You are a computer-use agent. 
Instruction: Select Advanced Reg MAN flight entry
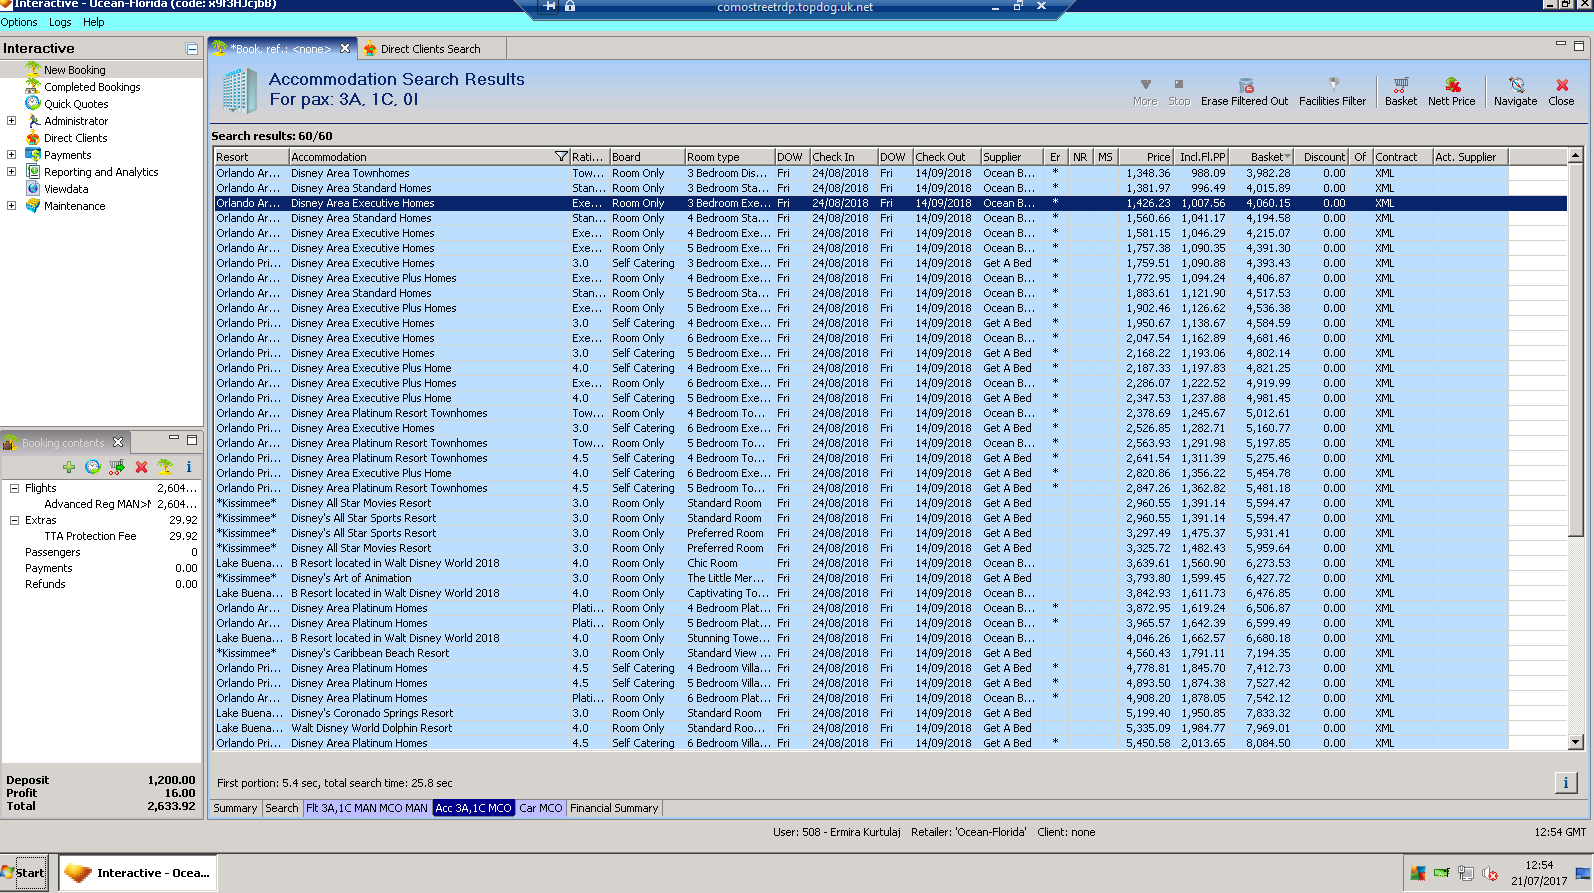[x=97, y=504]
